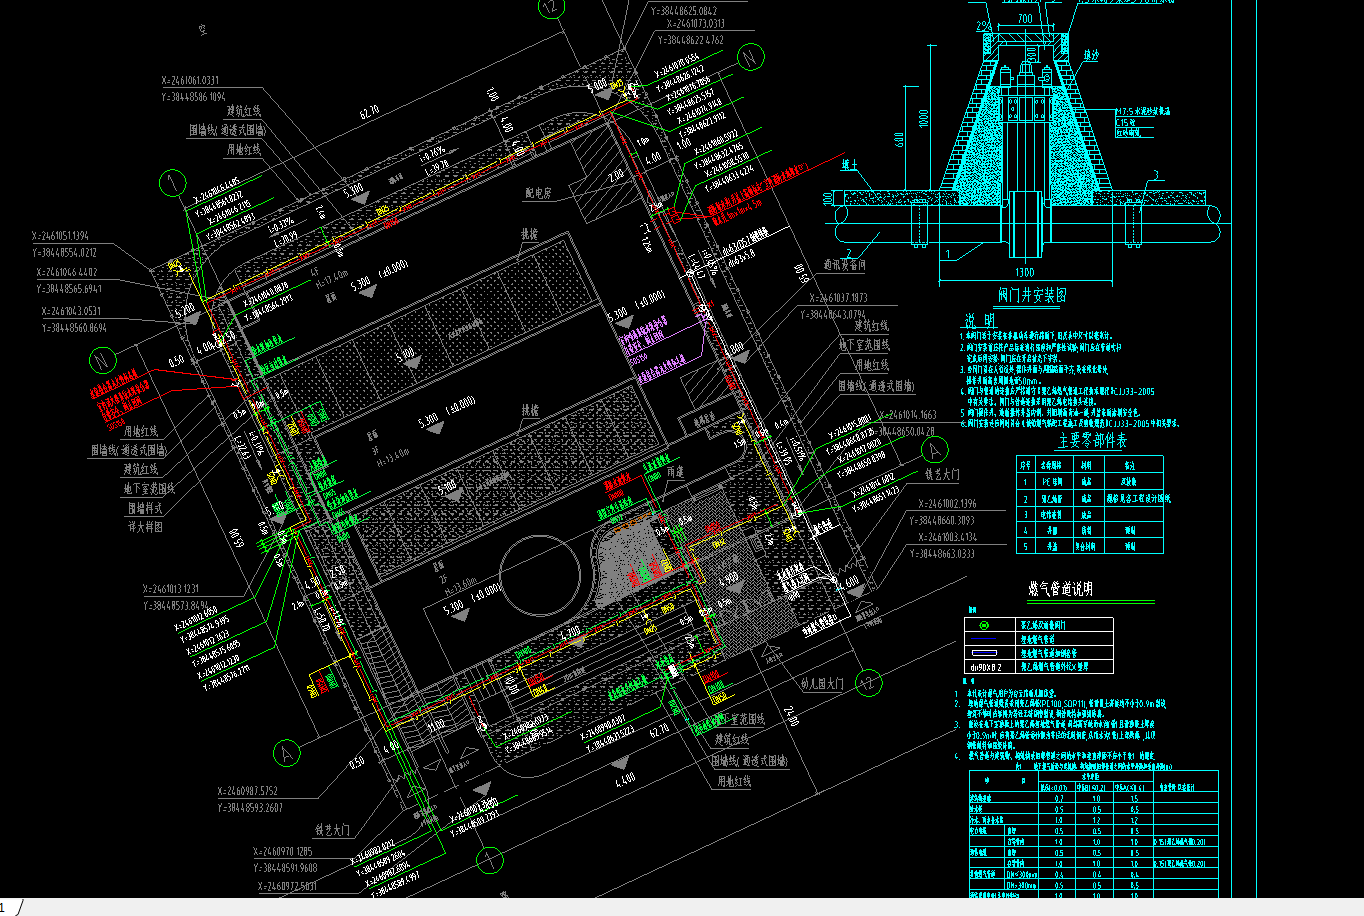Click the green N circle at the top of the plan
The width and height of the screenshot is (1364, 916).
click(x=751, y=59)
